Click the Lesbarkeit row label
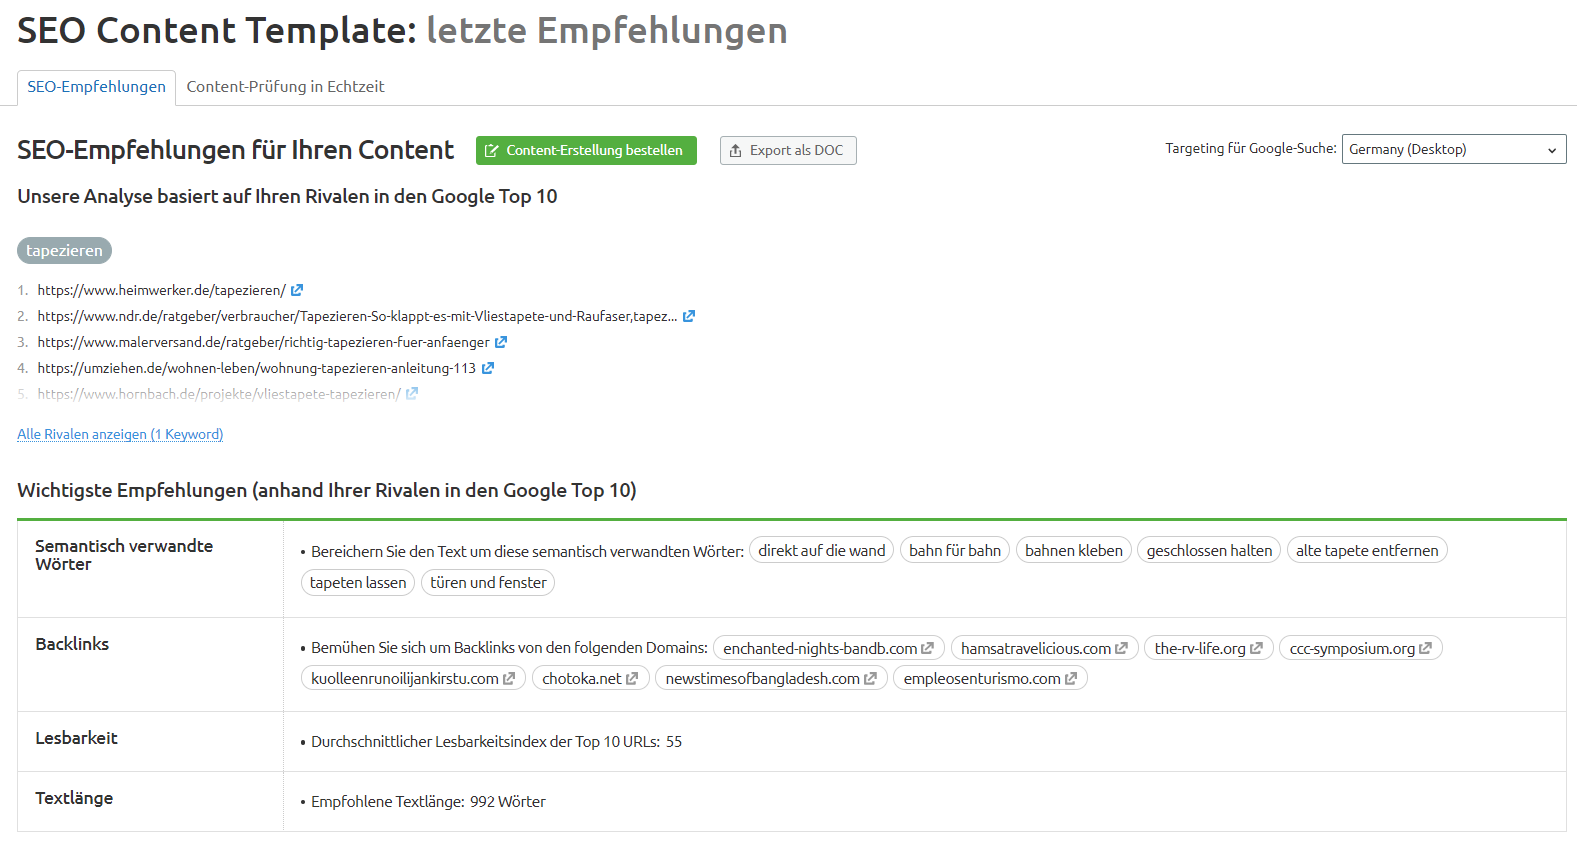Image resolution: width=1577 pixels, height=842 pixels. pos(76,738)
